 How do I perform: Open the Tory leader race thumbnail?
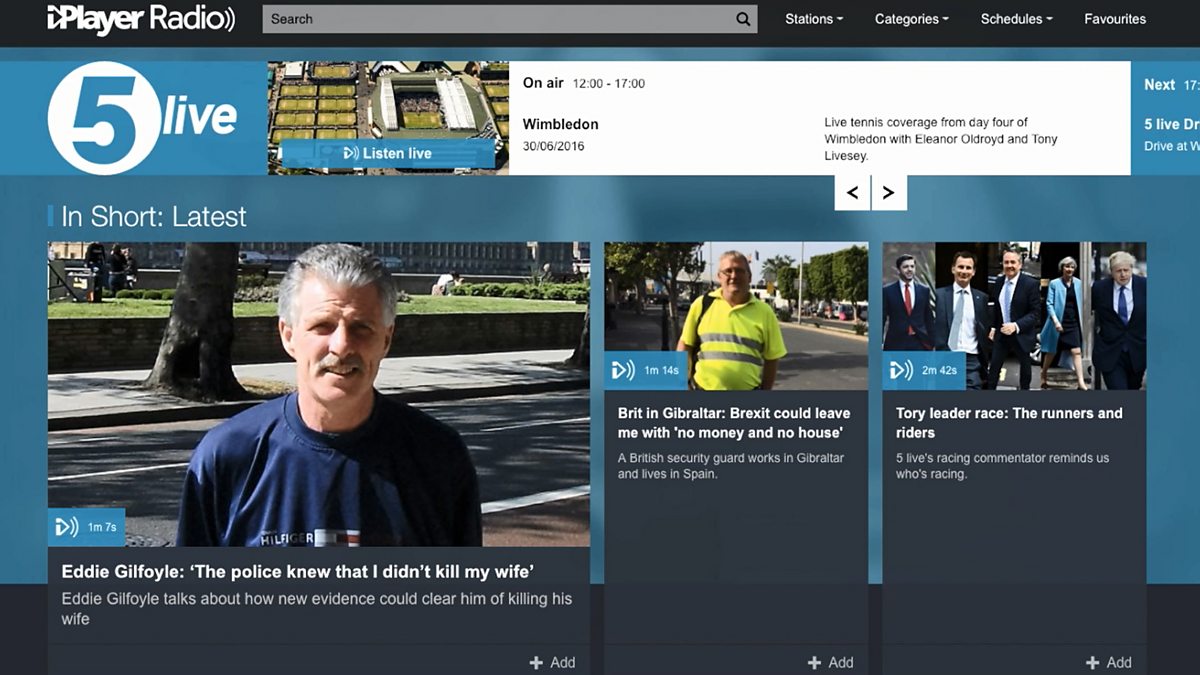(x=1014, y=315)
